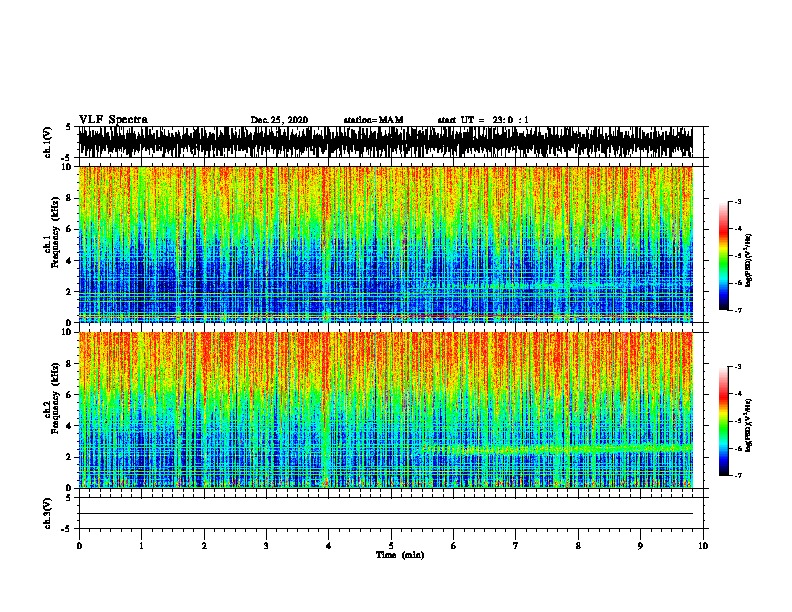Click the ch.2 spectrogram panel
The width and height of the screenshot is (792, 612).
coord(386,410)
